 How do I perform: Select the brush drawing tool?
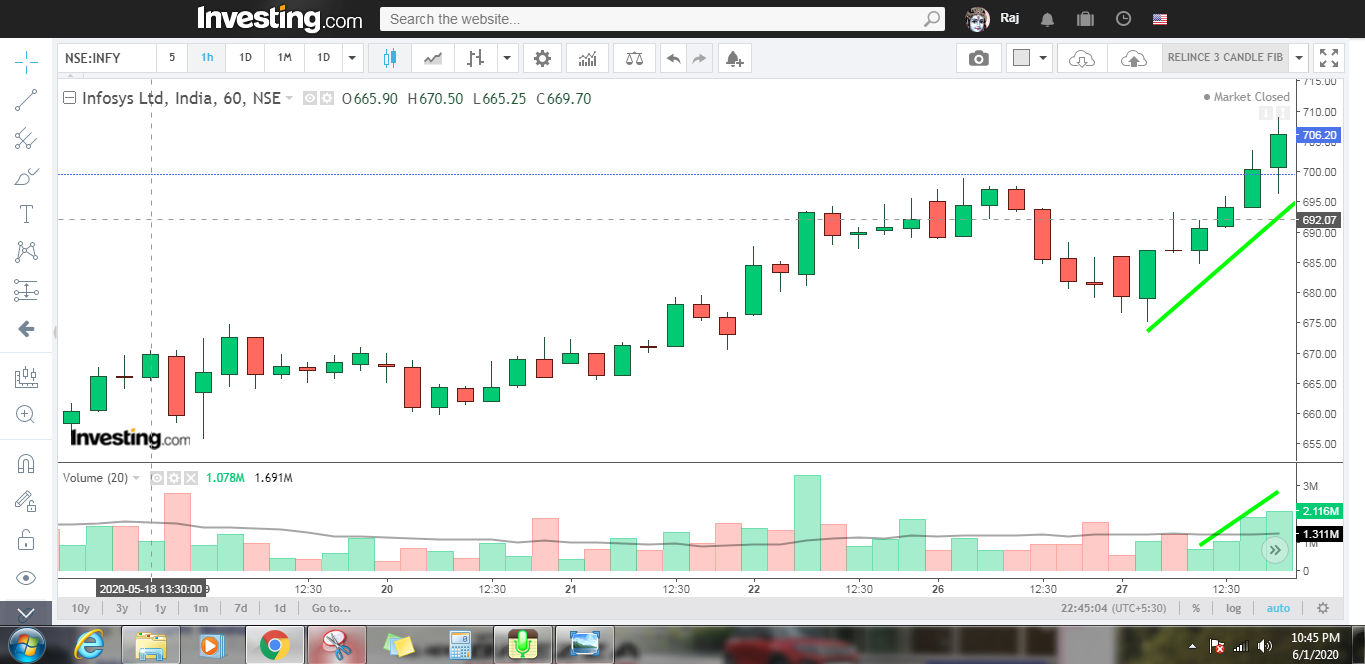[26, 177]
